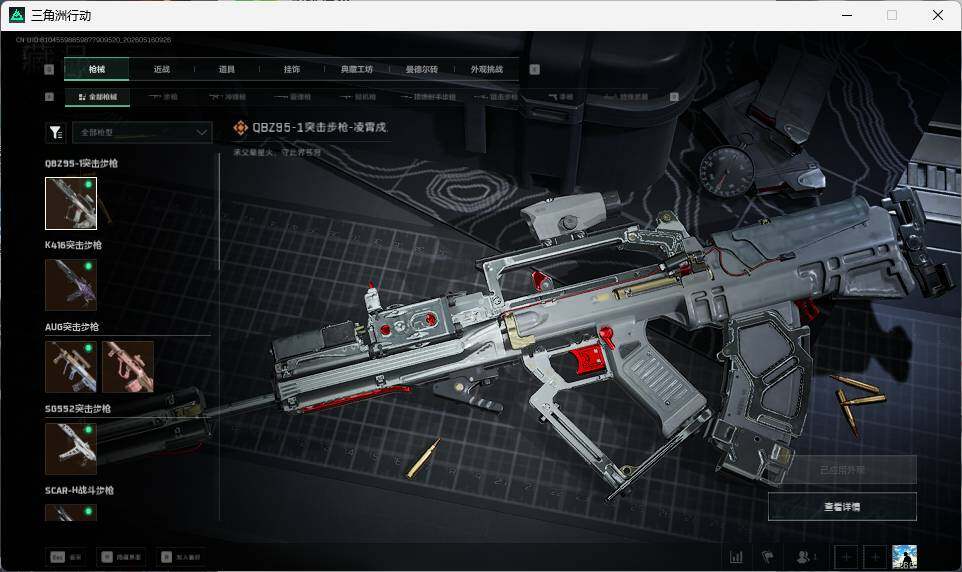Viewport: 962px width, 572px height.
Task: Select the 狙击步枪 sniper sub-tab
Action: tap(496, 97)
